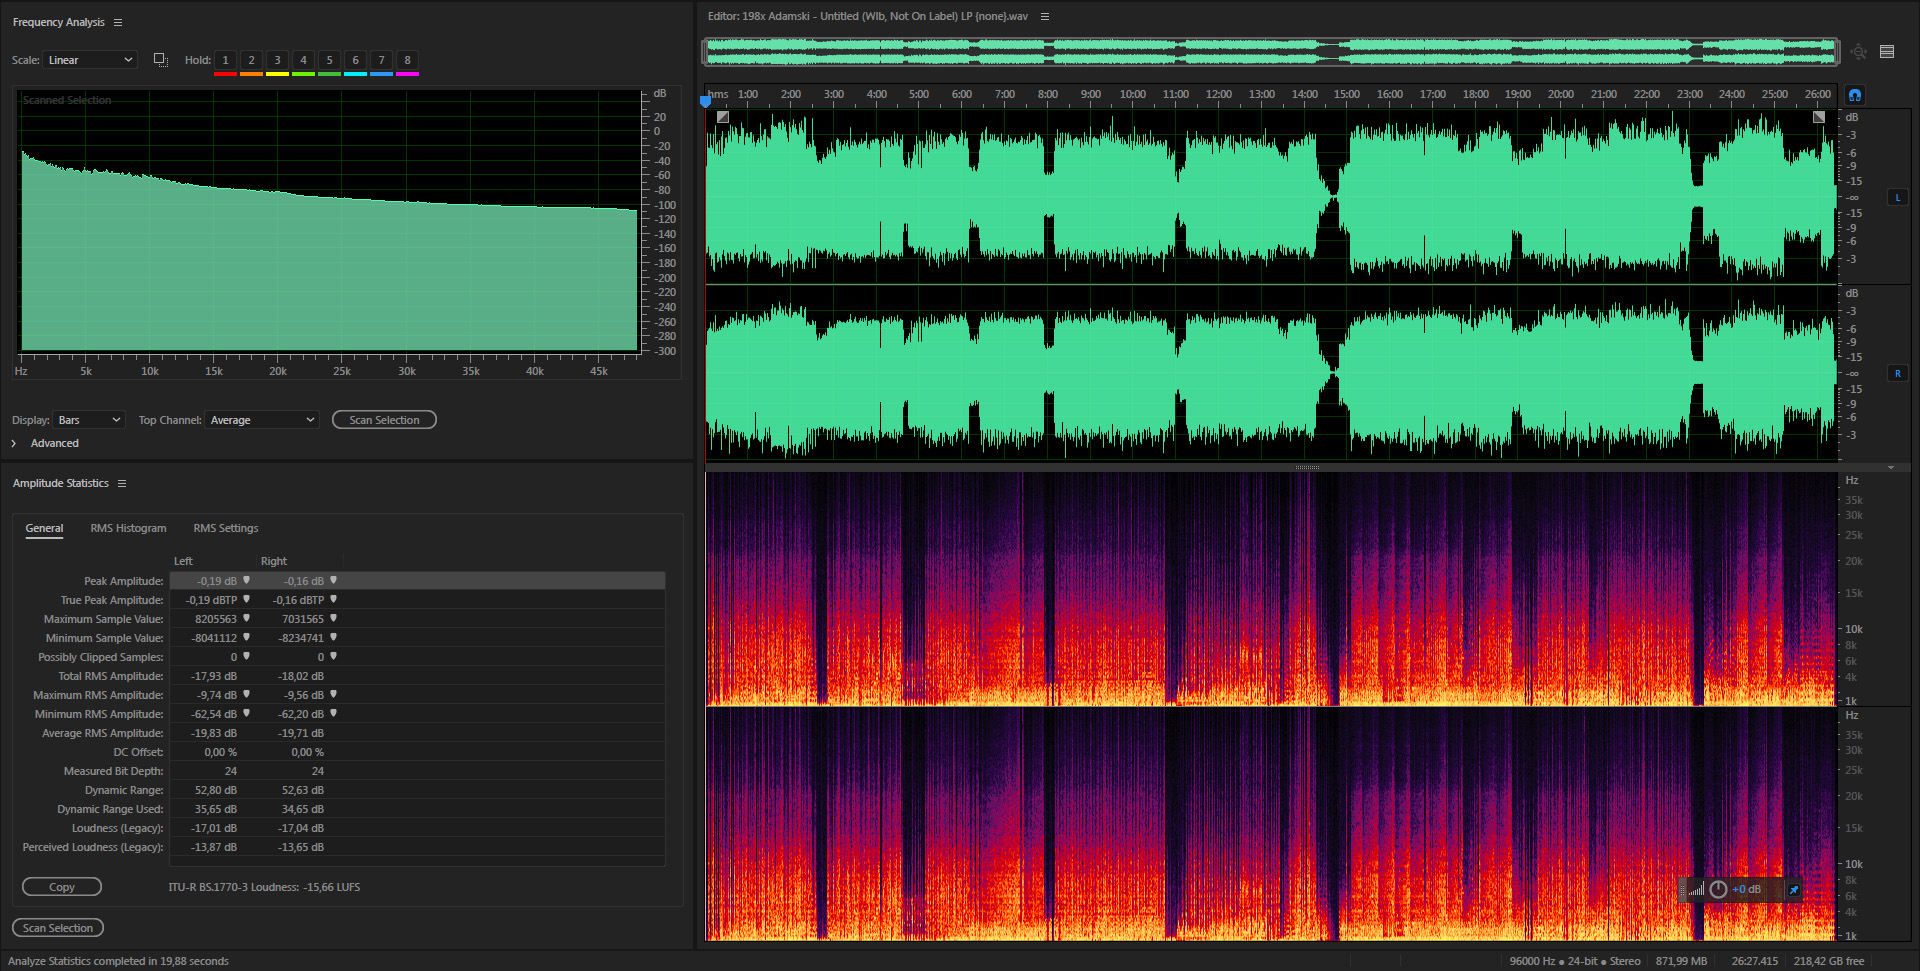
Task: Click the pin icon on the volume HUD
Action: pyautogui.click(x=1794, y=889)
